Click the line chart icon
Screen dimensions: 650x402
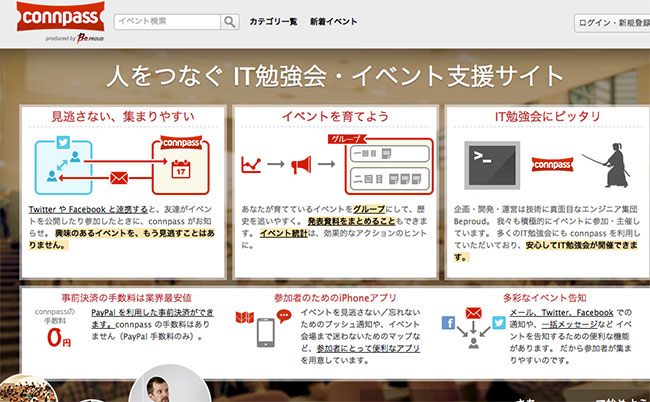point(251,165)
